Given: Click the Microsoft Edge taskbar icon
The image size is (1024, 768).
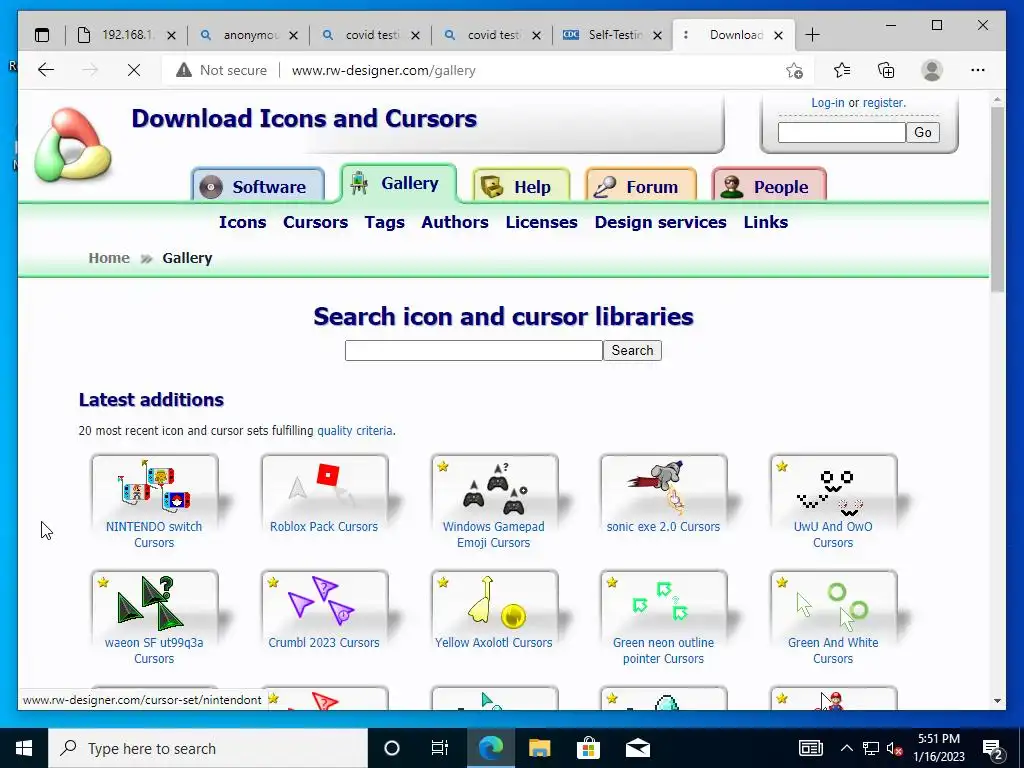Looking at the screenshot, I should tap(490, 748).
